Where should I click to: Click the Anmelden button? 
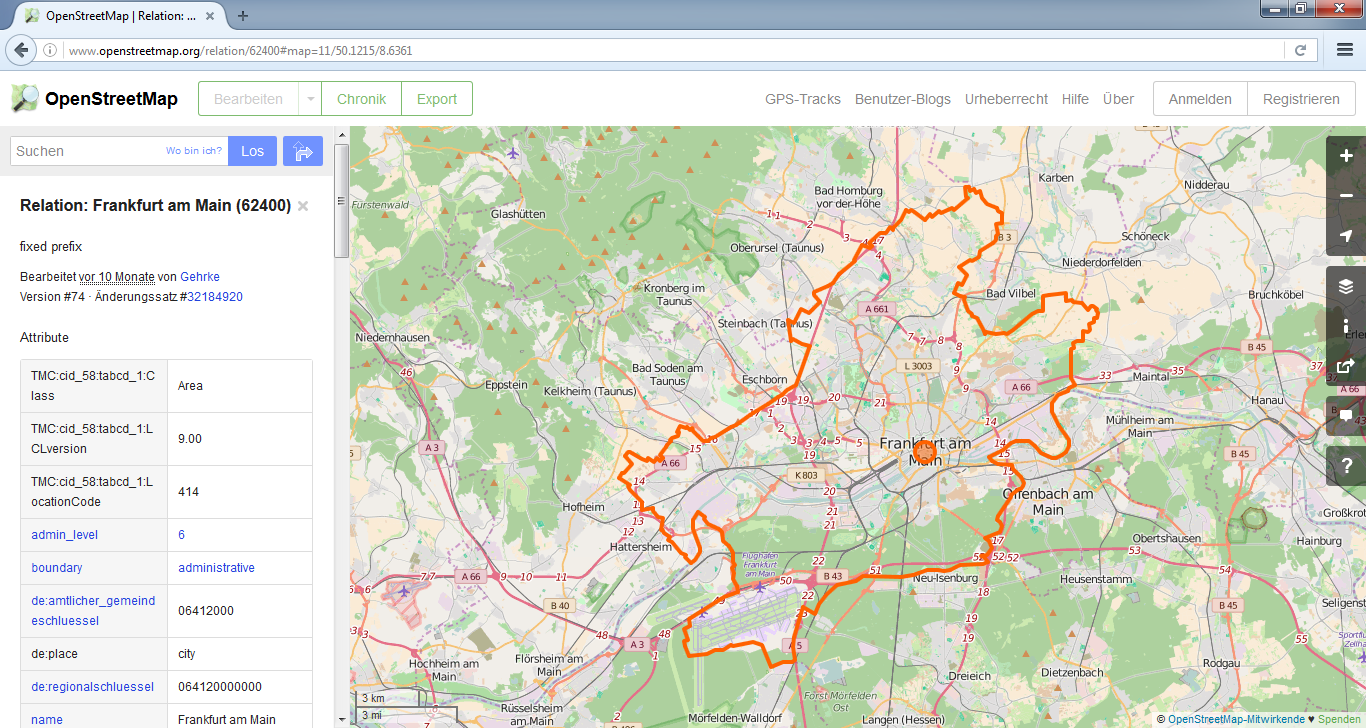click(1200, 99)
